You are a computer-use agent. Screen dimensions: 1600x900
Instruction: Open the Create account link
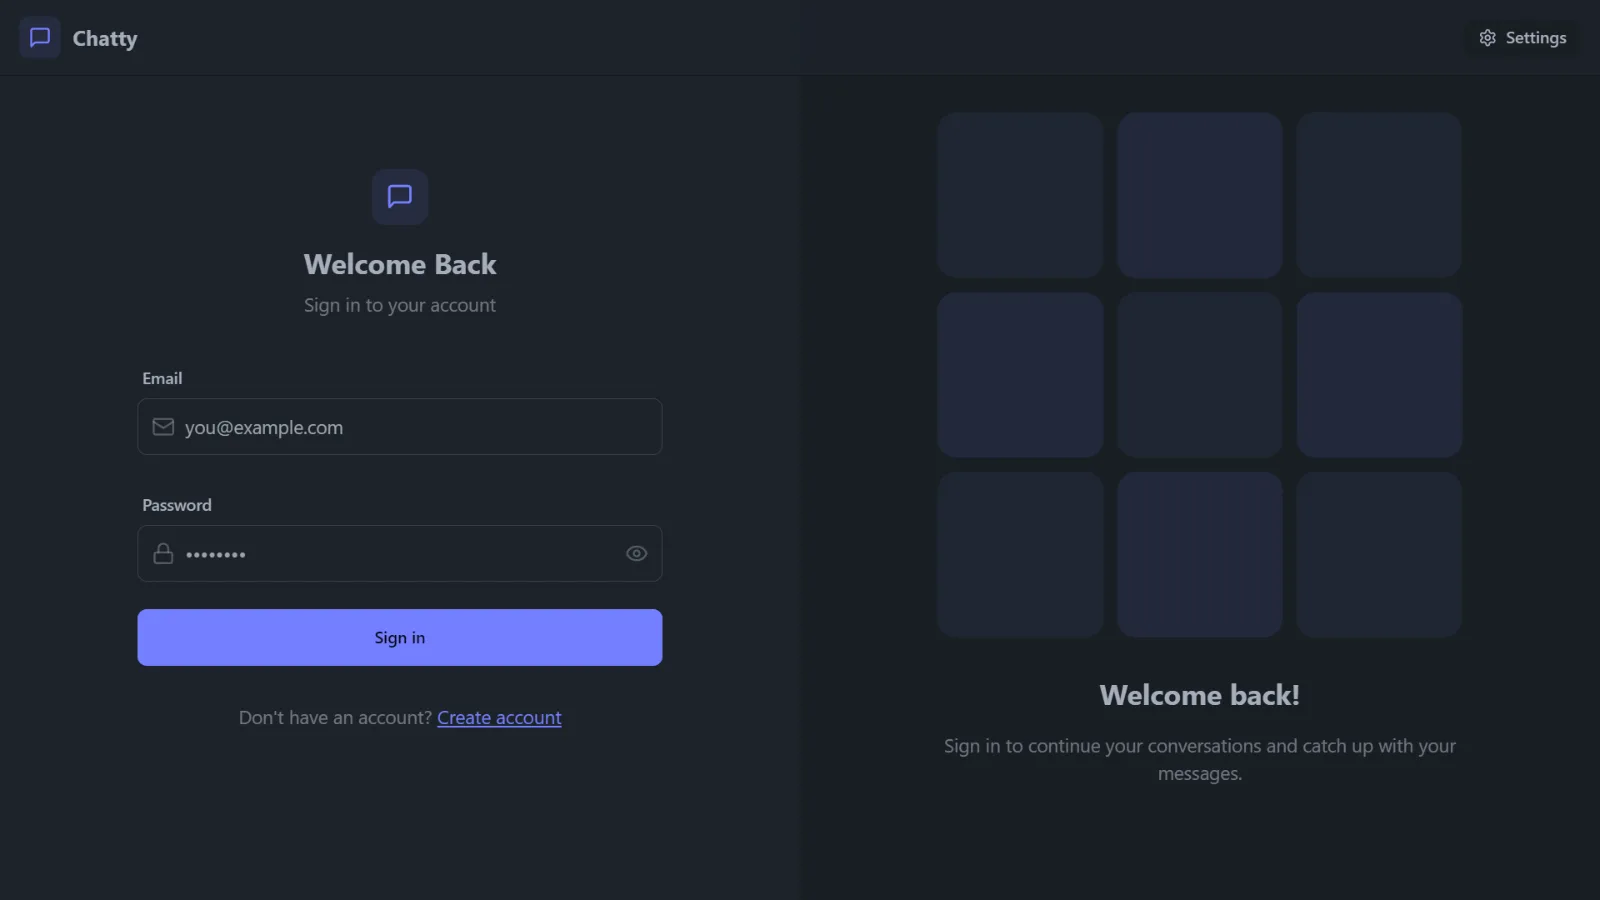coord(499,718)
